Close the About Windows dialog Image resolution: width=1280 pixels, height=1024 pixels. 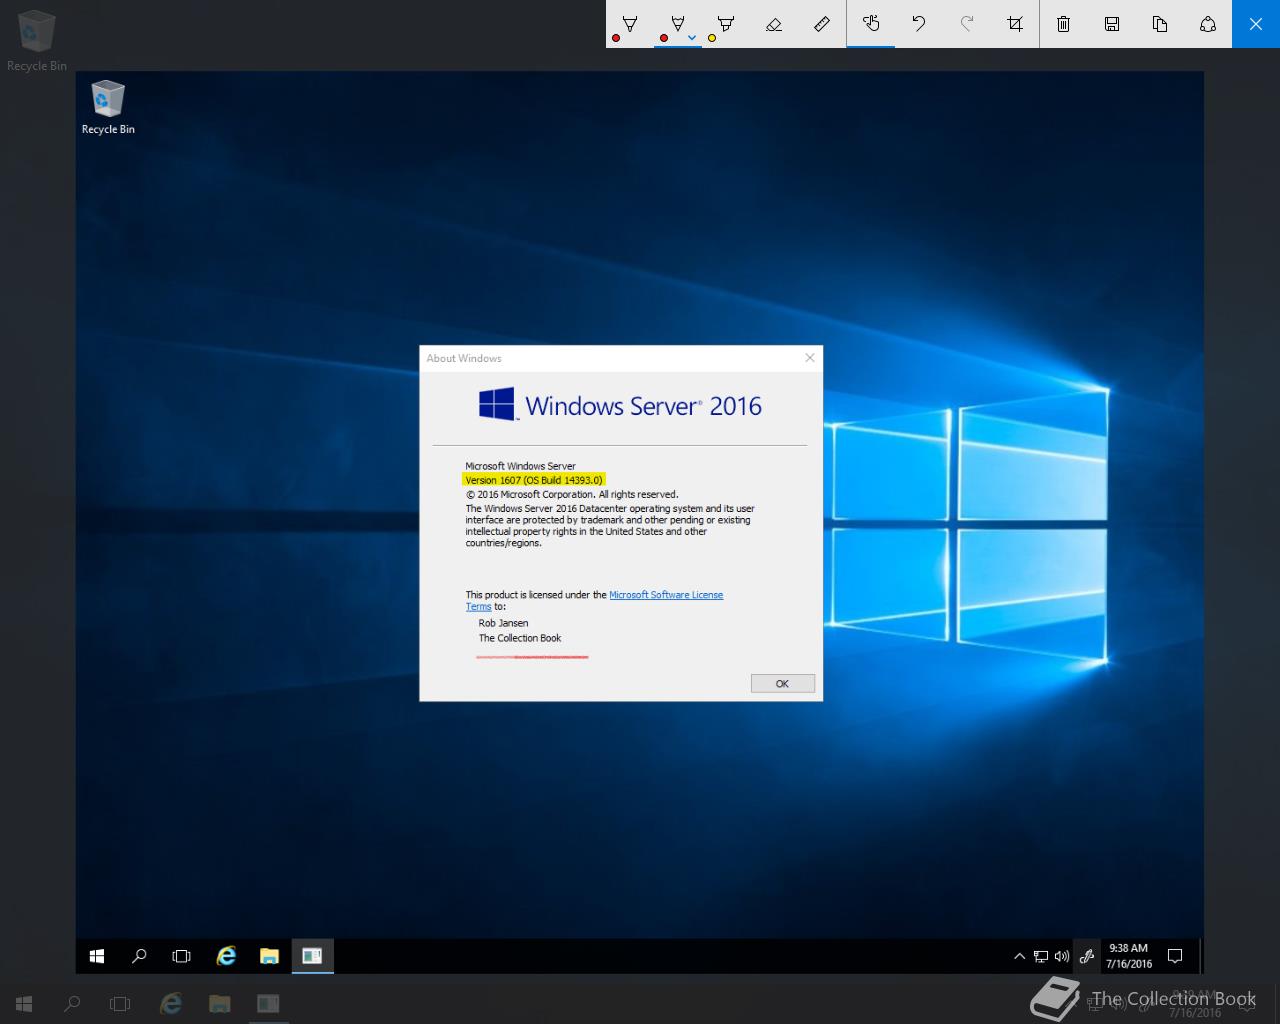[810, 358]
